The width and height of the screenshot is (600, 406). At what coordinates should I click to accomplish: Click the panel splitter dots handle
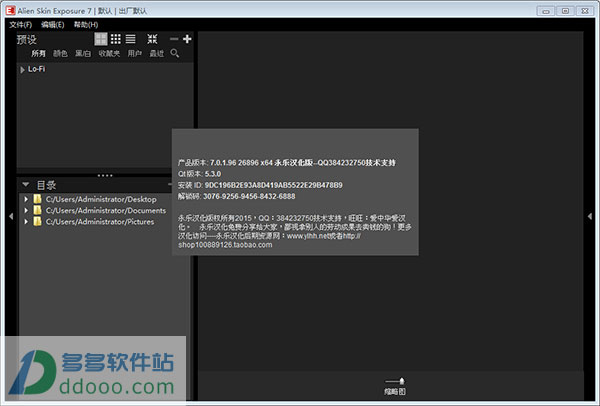click(105, 175)
